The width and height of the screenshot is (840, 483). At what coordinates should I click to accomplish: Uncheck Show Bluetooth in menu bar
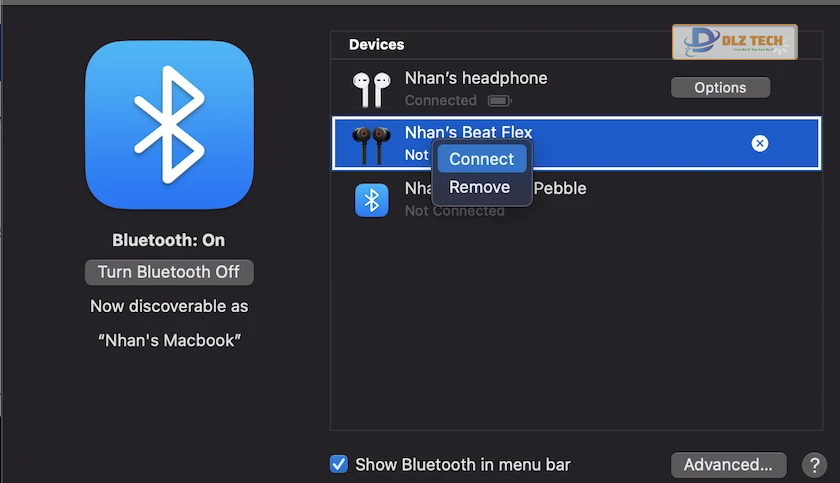click(x=339, y=464)
